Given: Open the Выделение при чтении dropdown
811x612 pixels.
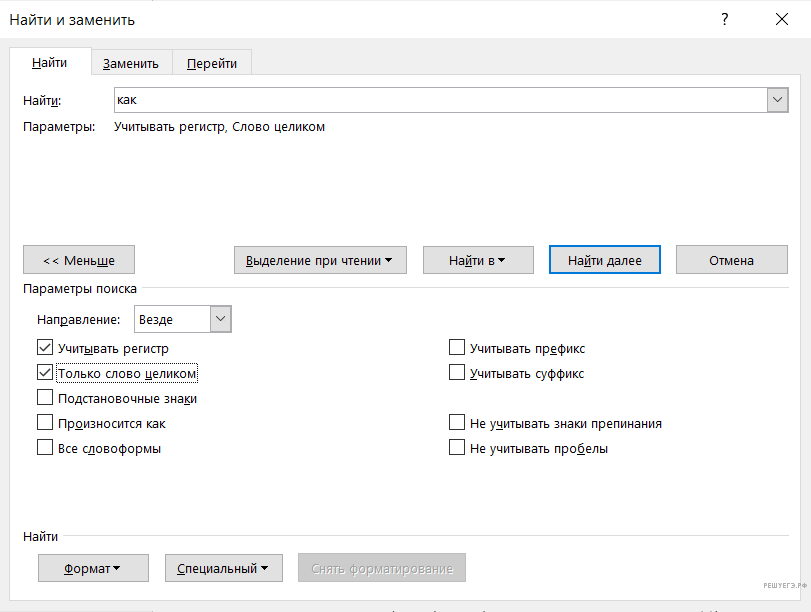Looking at the screenshot, I should pyautogui.click(x=320, y=260).
